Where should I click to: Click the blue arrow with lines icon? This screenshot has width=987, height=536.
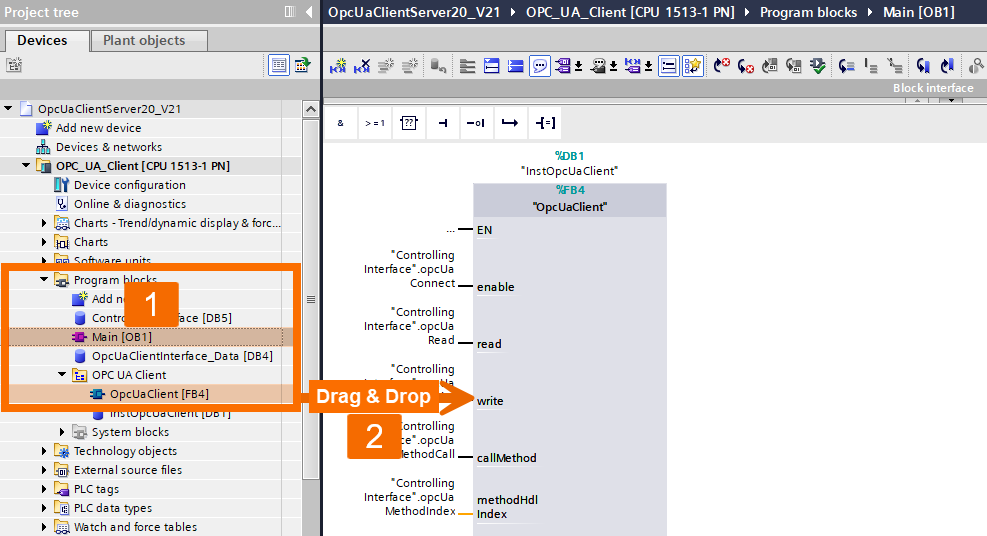847,65
